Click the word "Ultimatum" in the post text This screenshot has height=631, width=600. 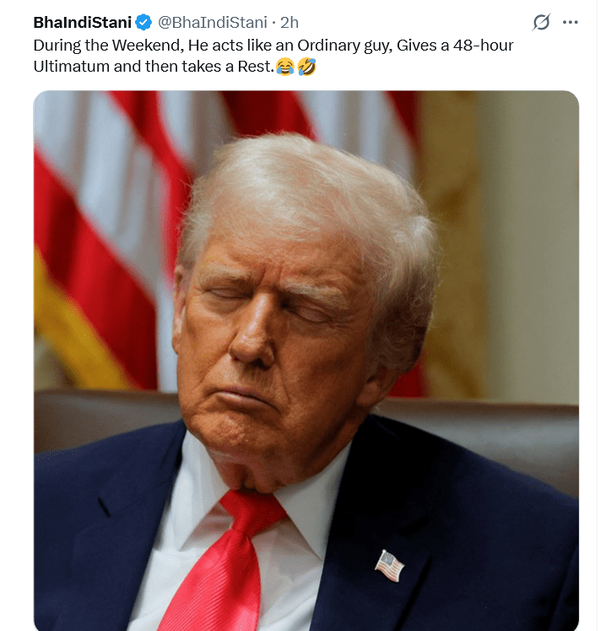[71, 66]
